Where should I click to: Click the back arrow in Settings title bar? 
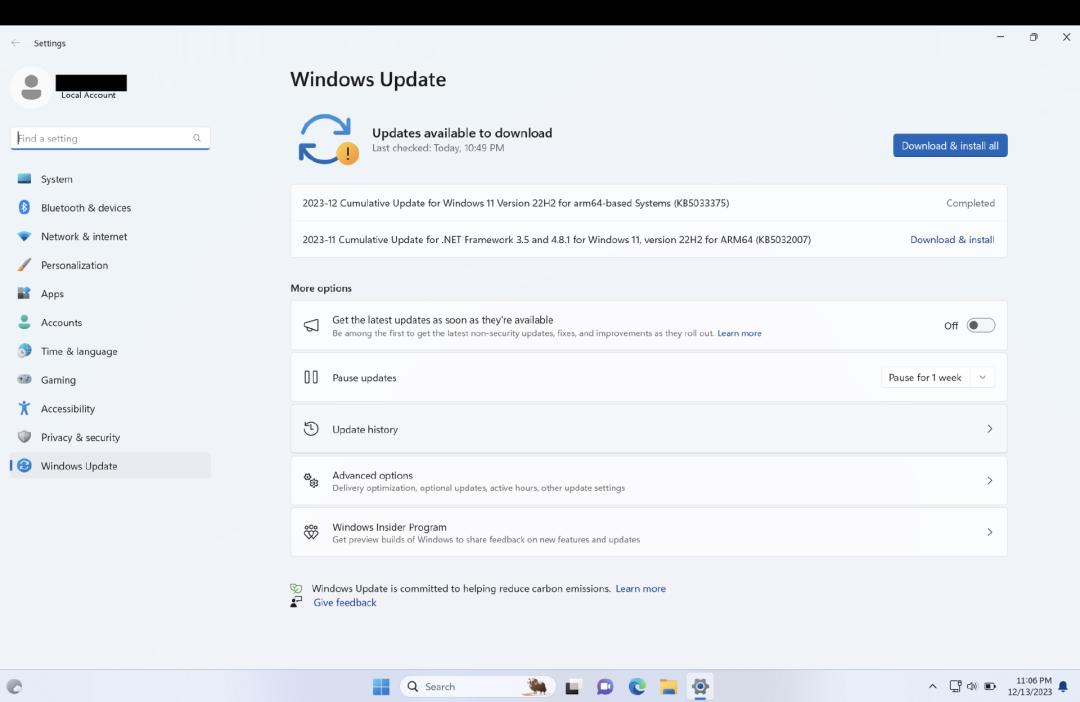(x=16, y=43)
